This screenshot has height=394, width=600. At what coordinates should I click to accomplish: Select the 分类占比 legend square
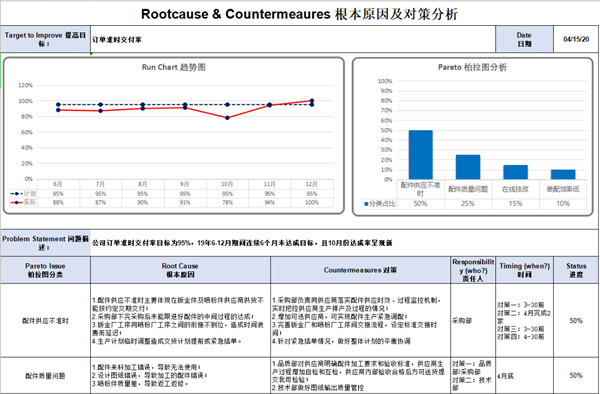click(x=366, y=204)
